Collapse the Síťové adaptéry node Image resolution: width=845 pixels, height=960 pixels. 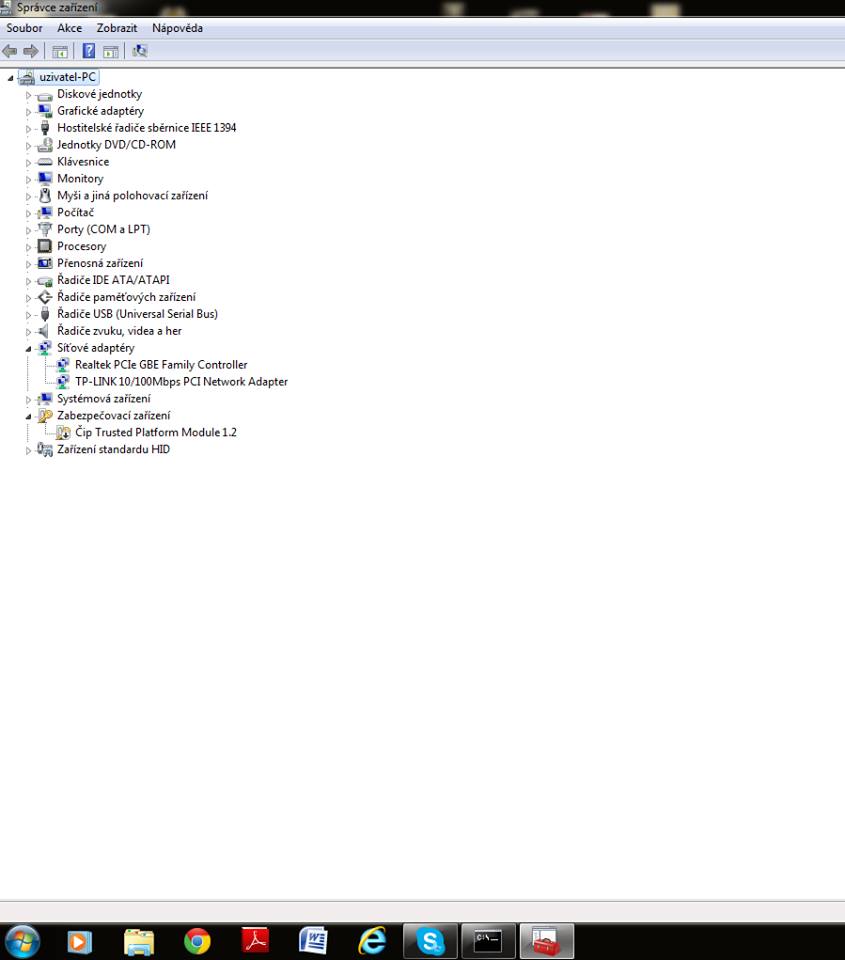coord(28,349)
